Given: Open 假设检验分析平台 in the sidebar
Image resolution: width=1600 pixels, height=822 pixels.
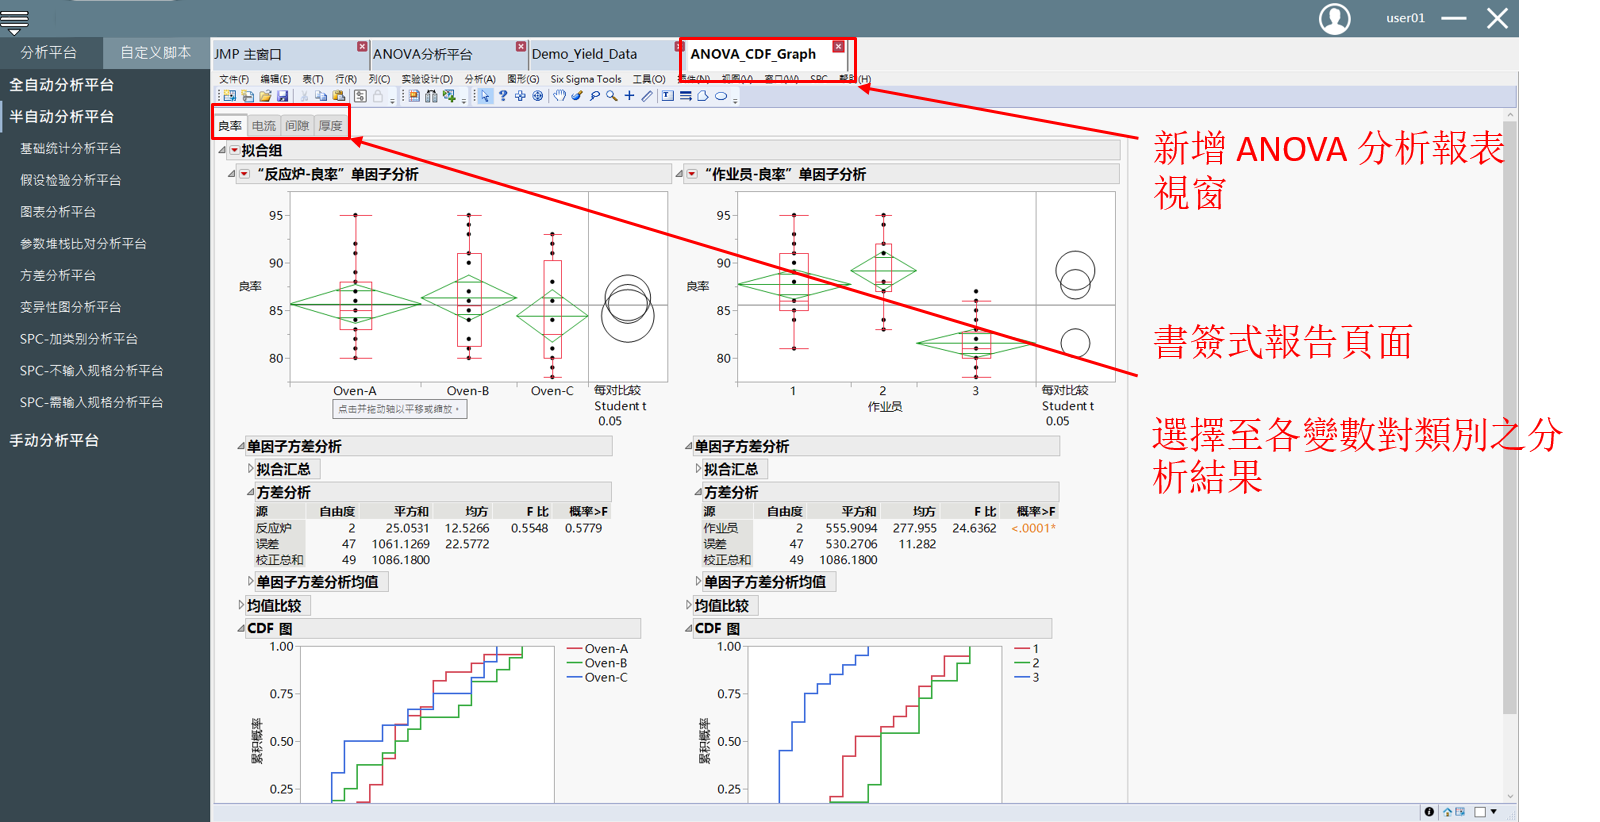Looking at the screenshot, I should (70, 180).
